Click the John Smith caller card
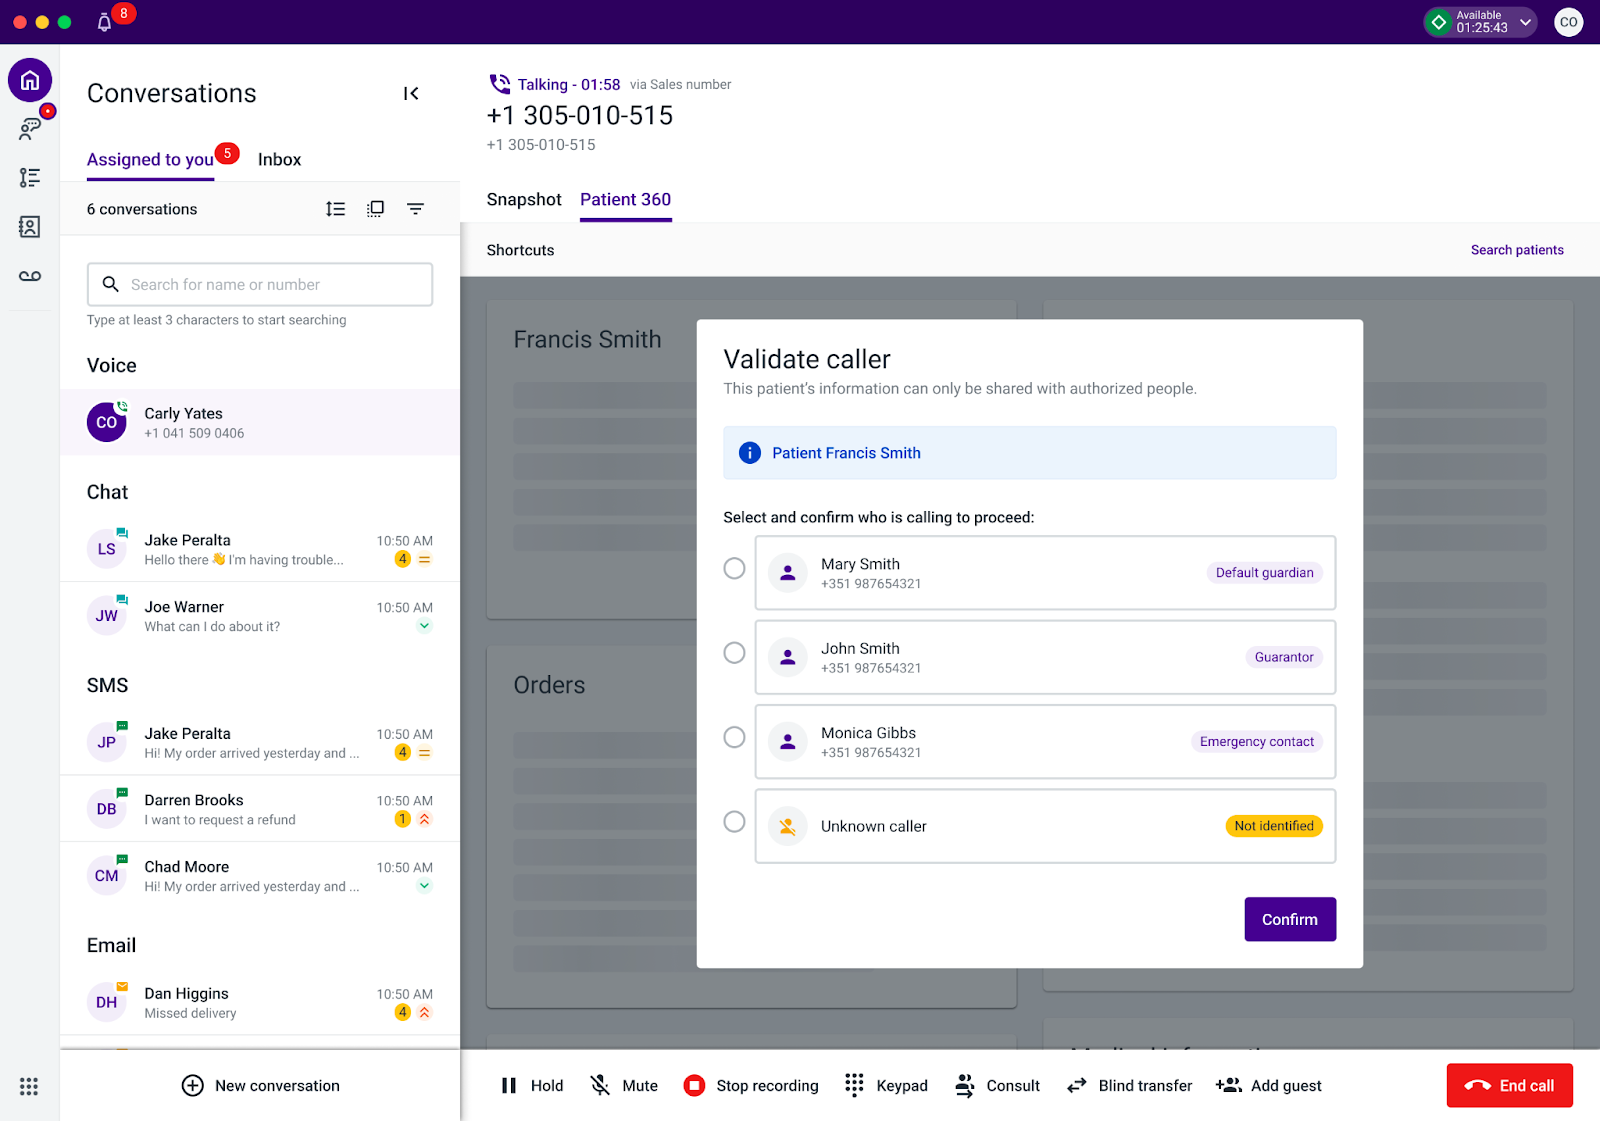1600x1121 pixels. coord(1045,657)
